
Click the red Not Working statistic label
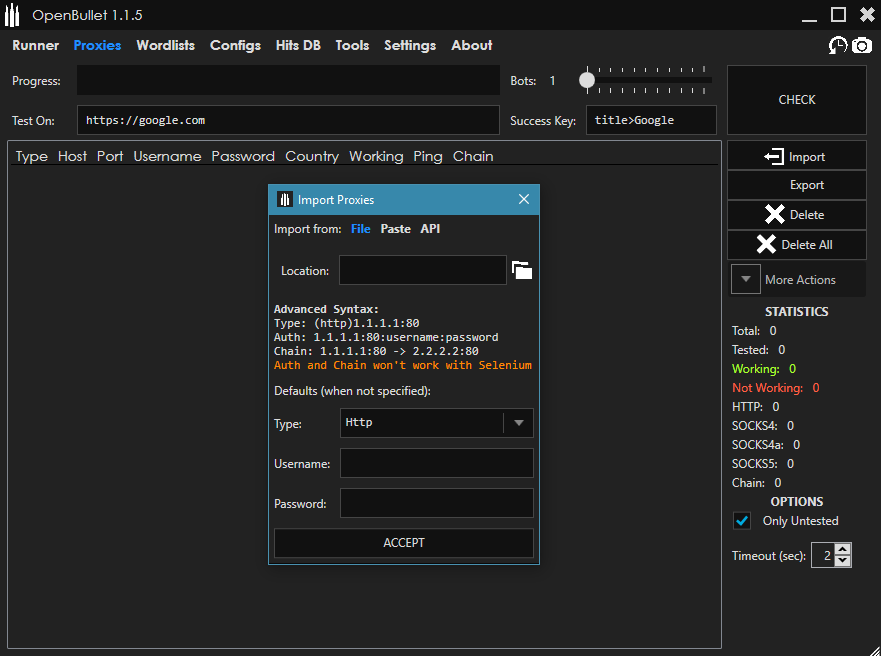[767, 388]
